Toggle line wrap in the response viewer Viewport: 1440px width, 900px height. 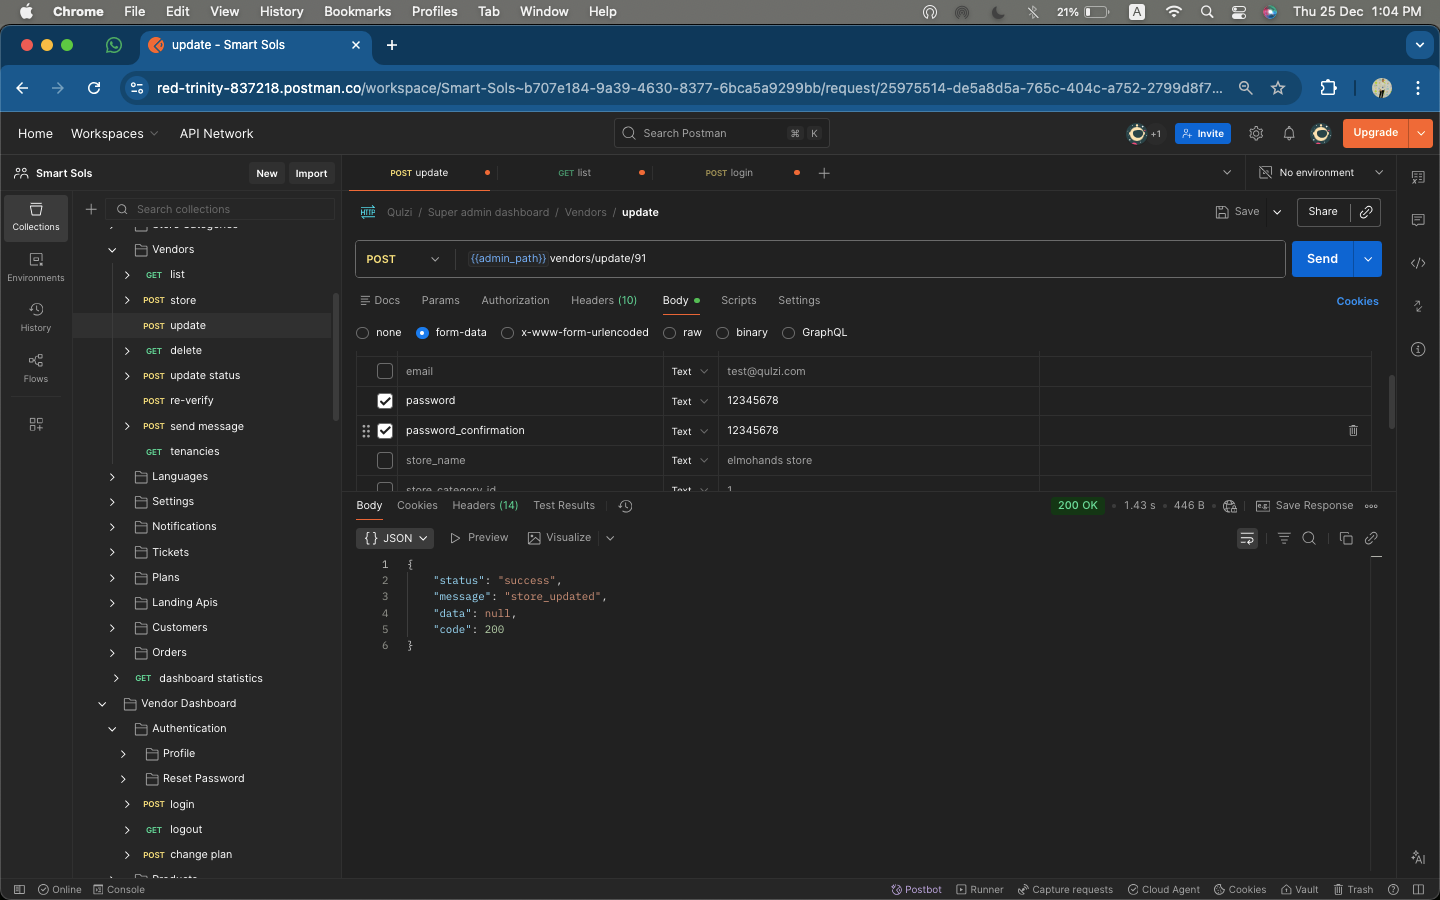(x=1247, y=538)
